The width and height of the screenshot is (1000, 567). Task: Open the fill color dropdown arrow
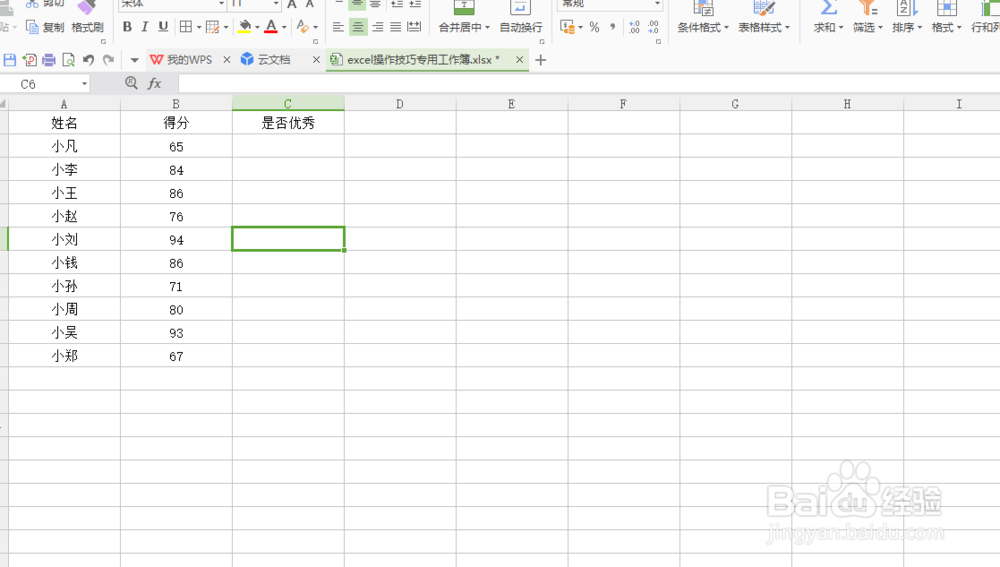pos(257,27)
